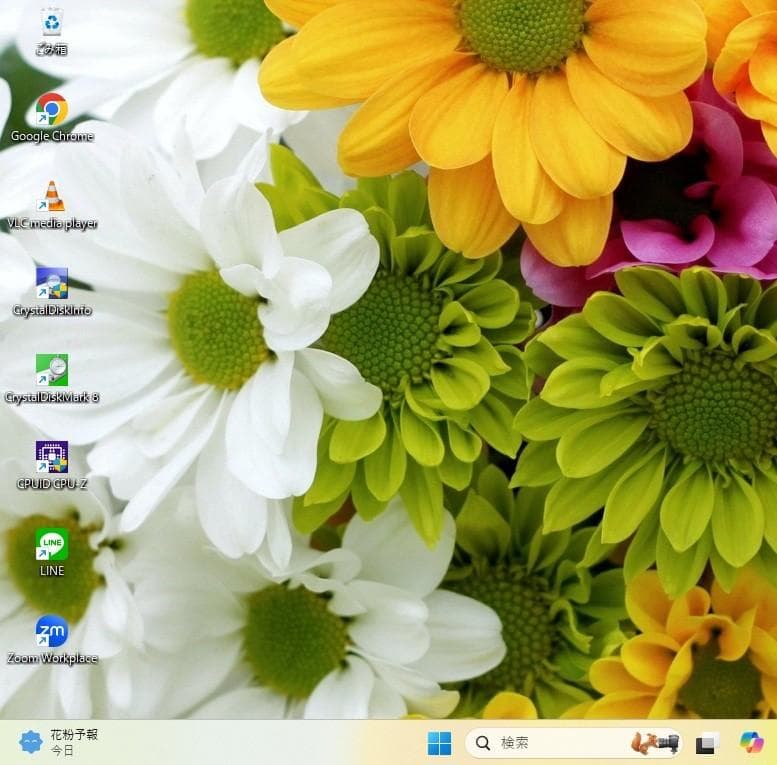Image resolution: width=777 pixels, height=765 pixels.
Task: Click the '今日' text in weather widget
Action: (62, 750)
